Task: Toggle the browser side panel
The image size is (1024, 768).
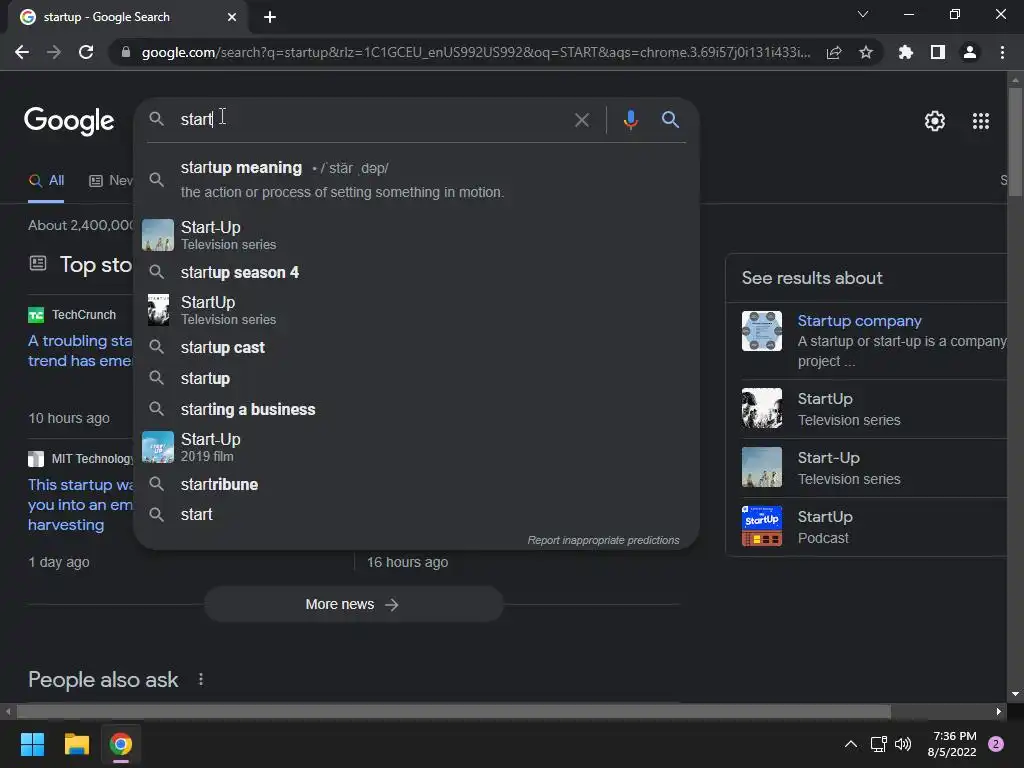Action: coord(938,52)
